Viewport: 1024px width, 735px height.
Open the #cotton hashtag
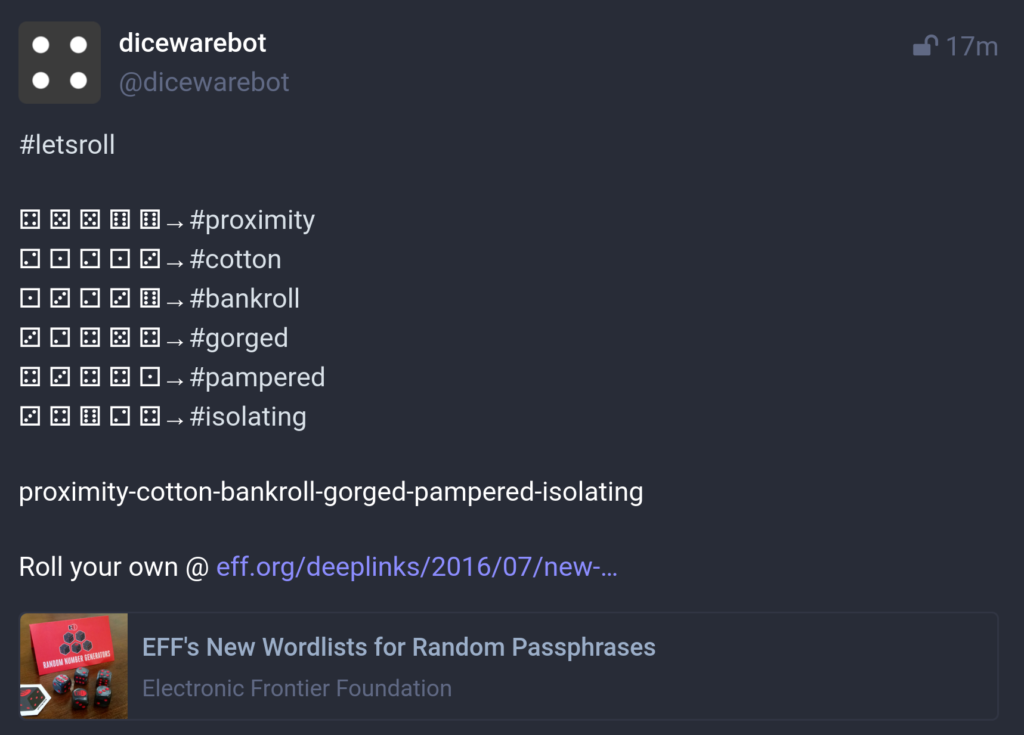[x=235, y=259]
